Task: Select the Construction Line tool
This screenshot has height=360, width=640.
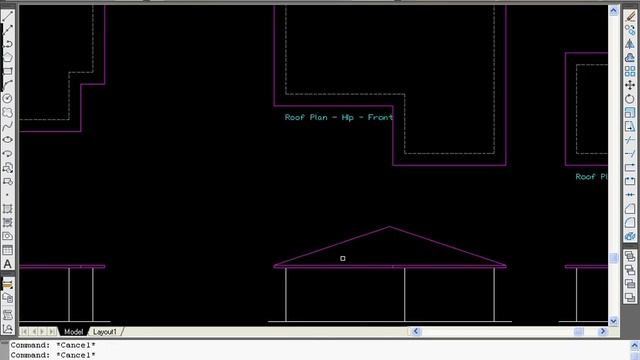Action: click(7, 29)
